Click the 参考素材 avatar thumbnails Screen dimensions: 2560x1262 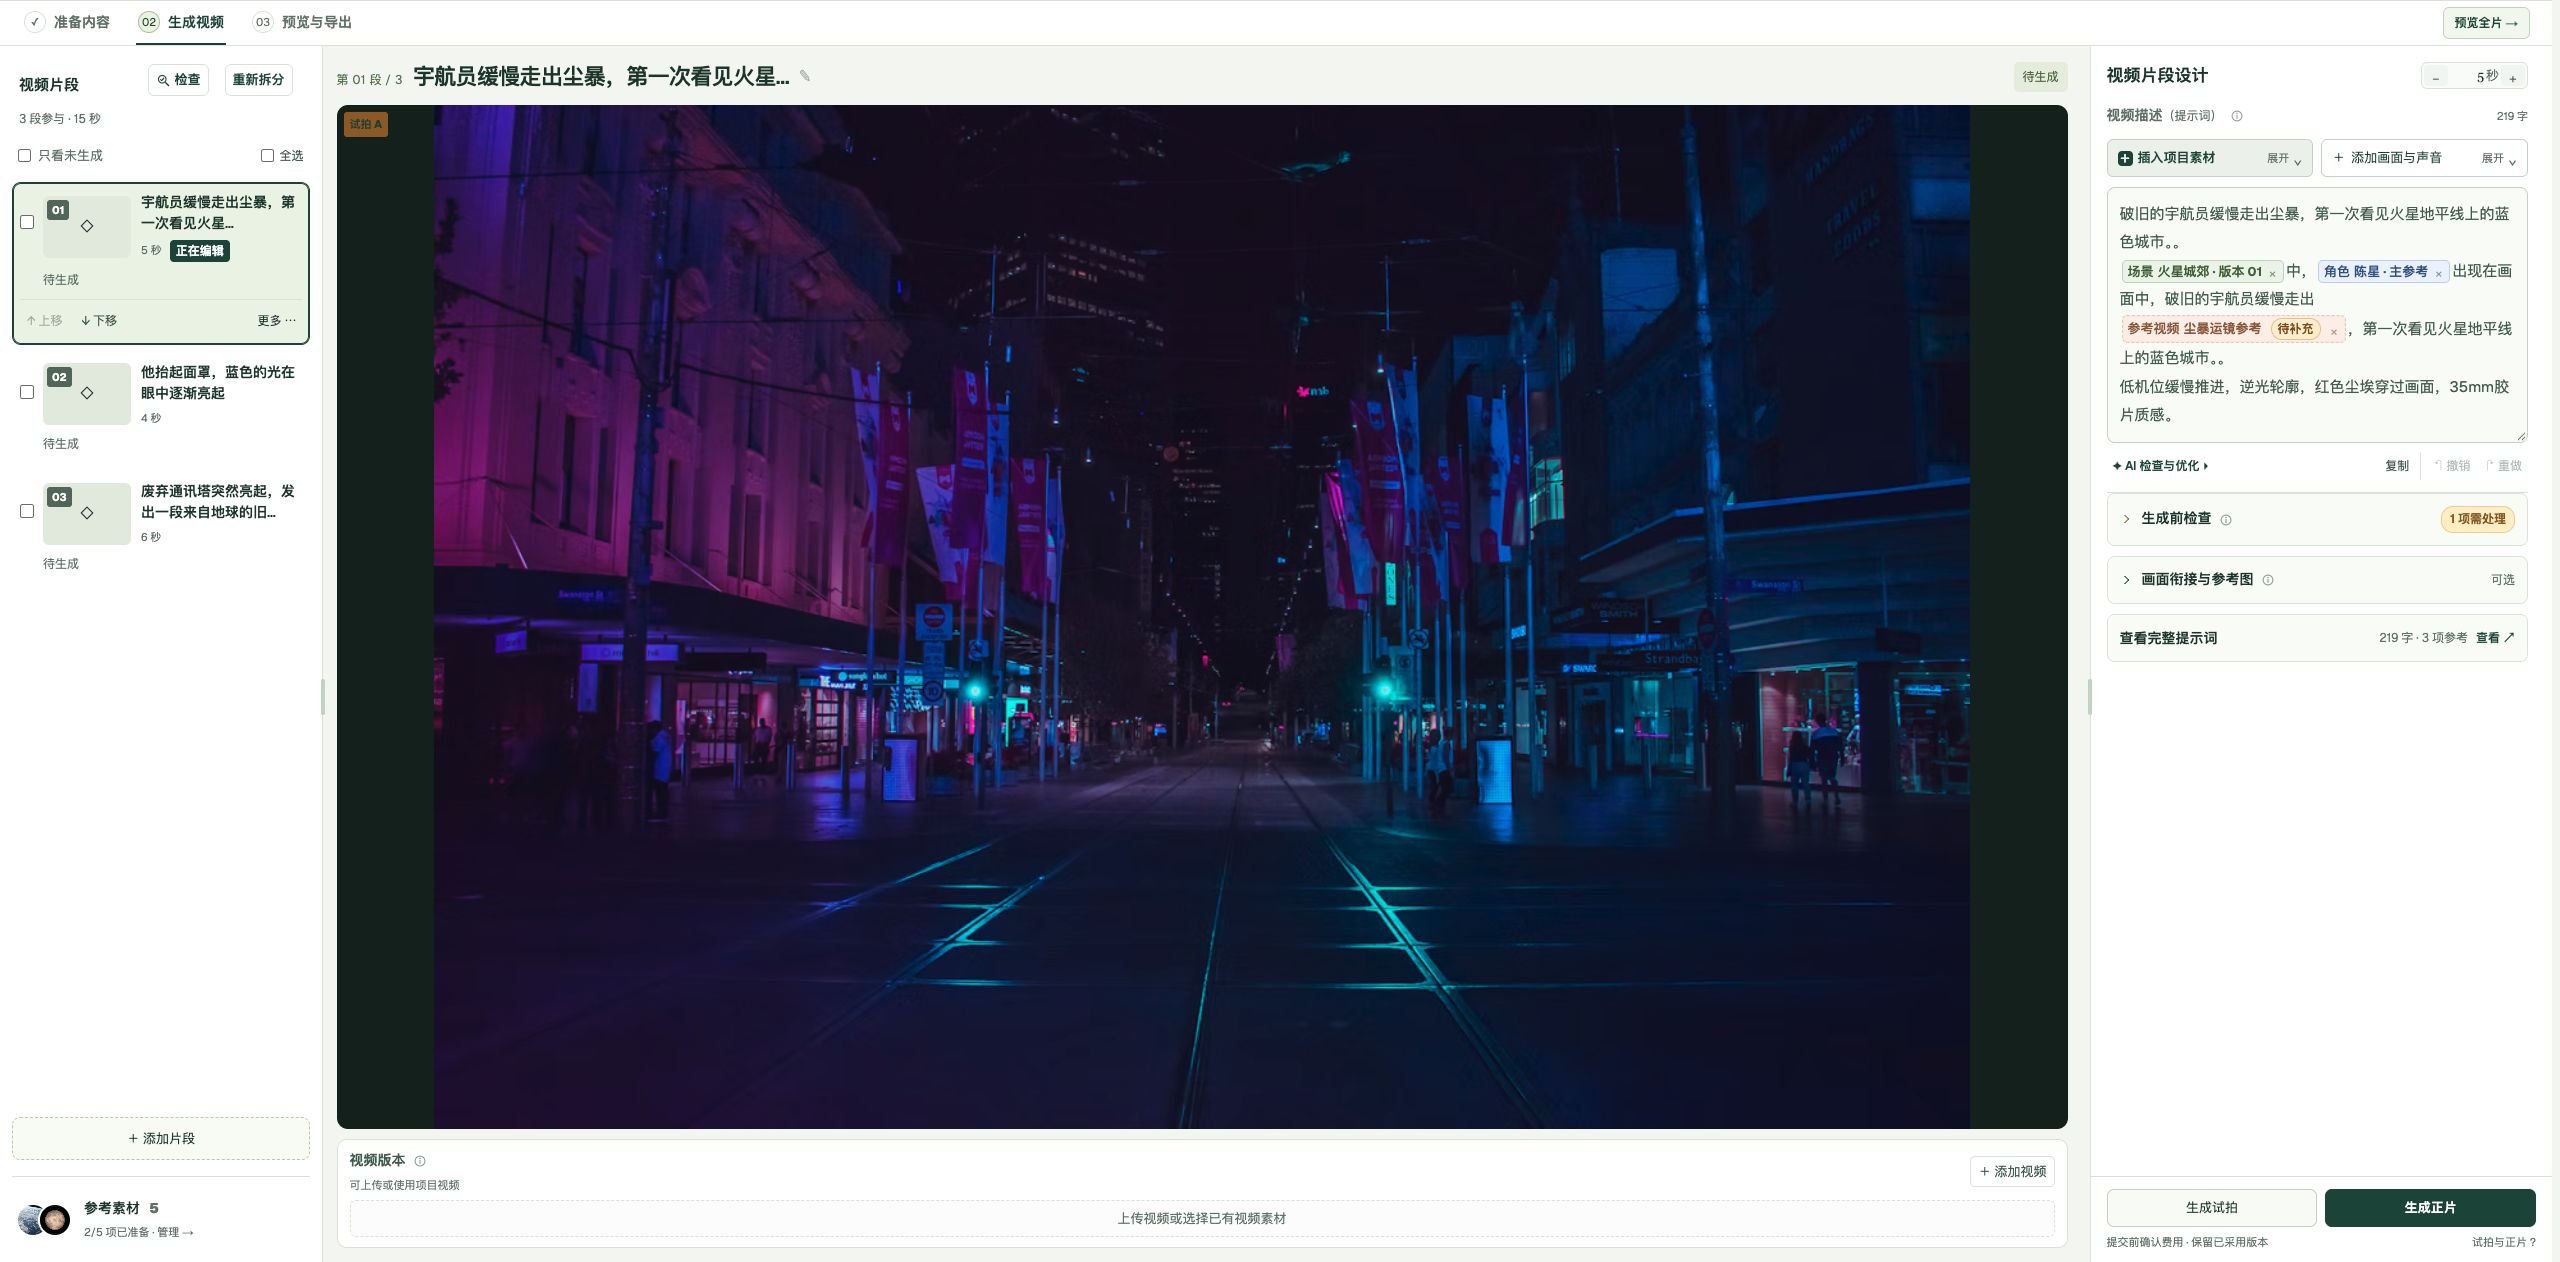pos(44,1219)
